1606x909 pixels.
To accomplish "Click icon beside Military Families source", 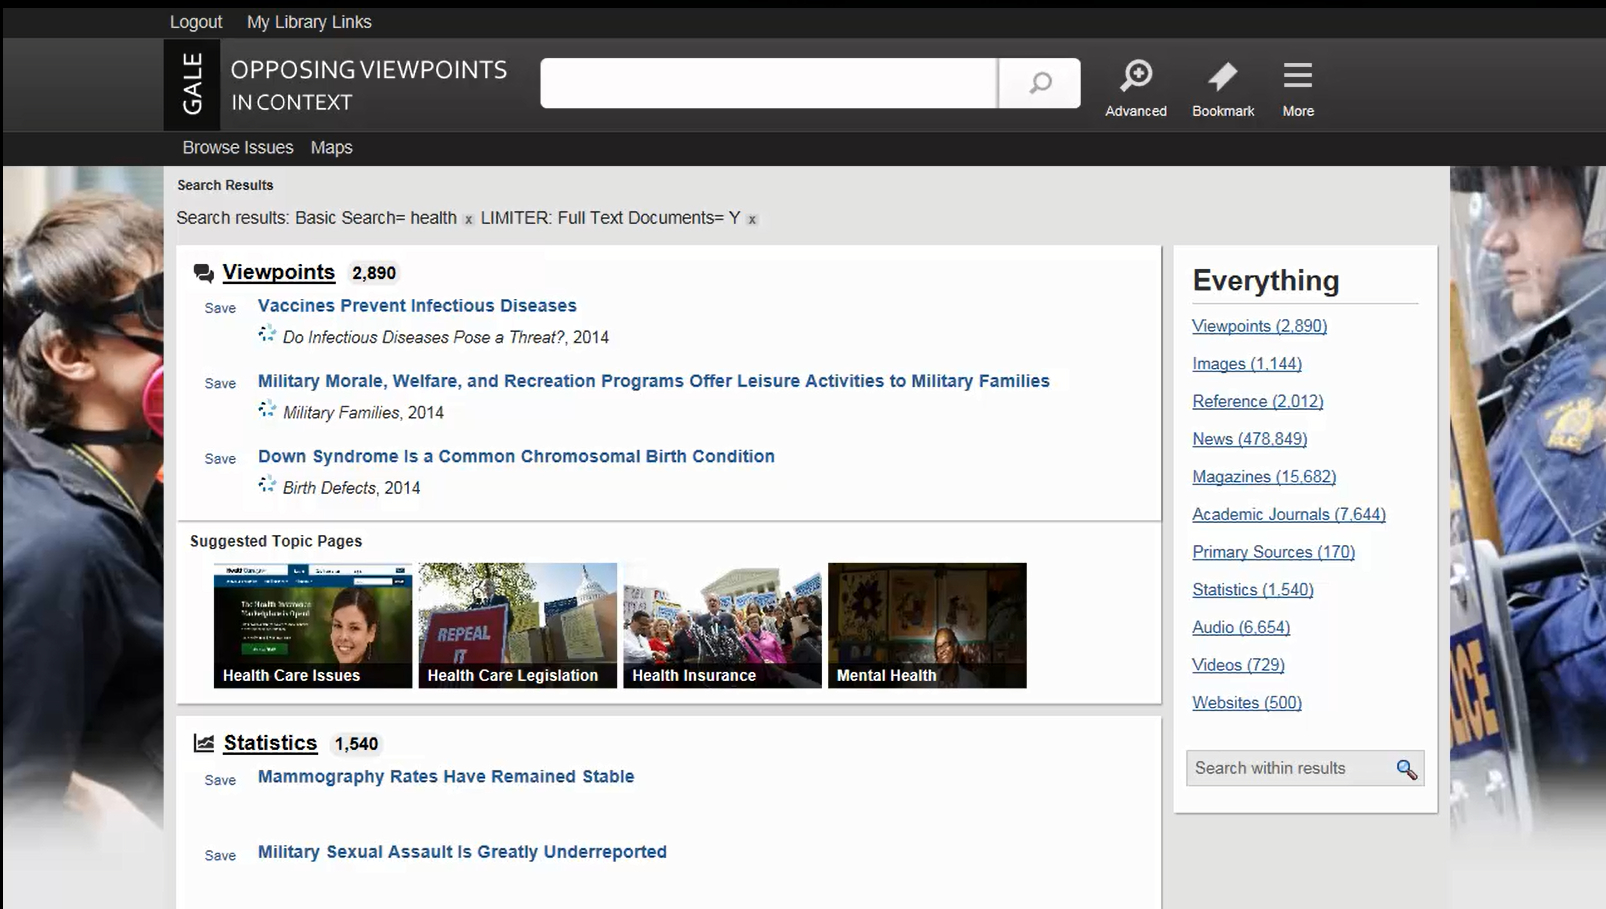I will 267,409.
